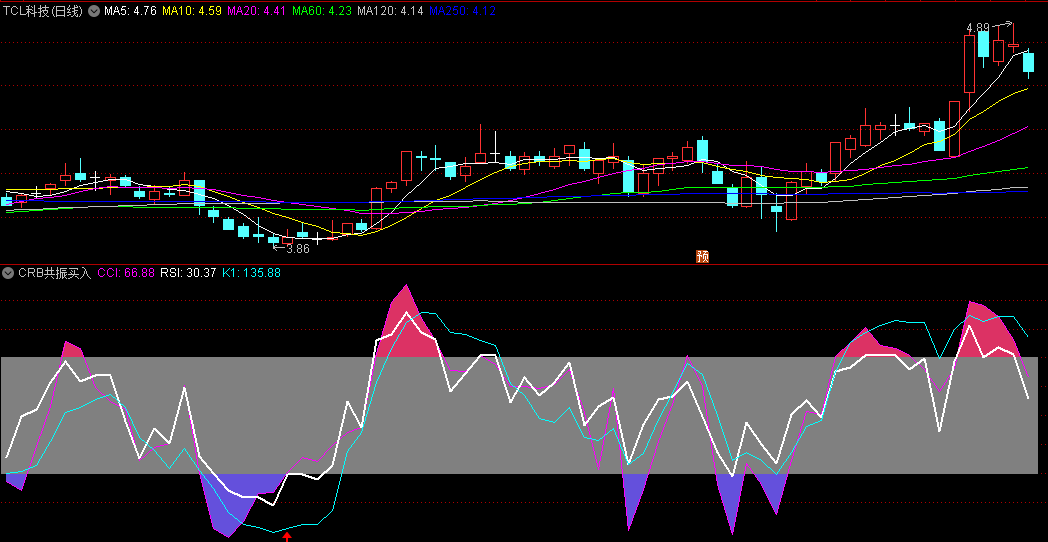Viewport: 1048px width, 542px height.
Task: Click the red buy-signal arrow in the indicator panel
Action: tap(287, 536)
